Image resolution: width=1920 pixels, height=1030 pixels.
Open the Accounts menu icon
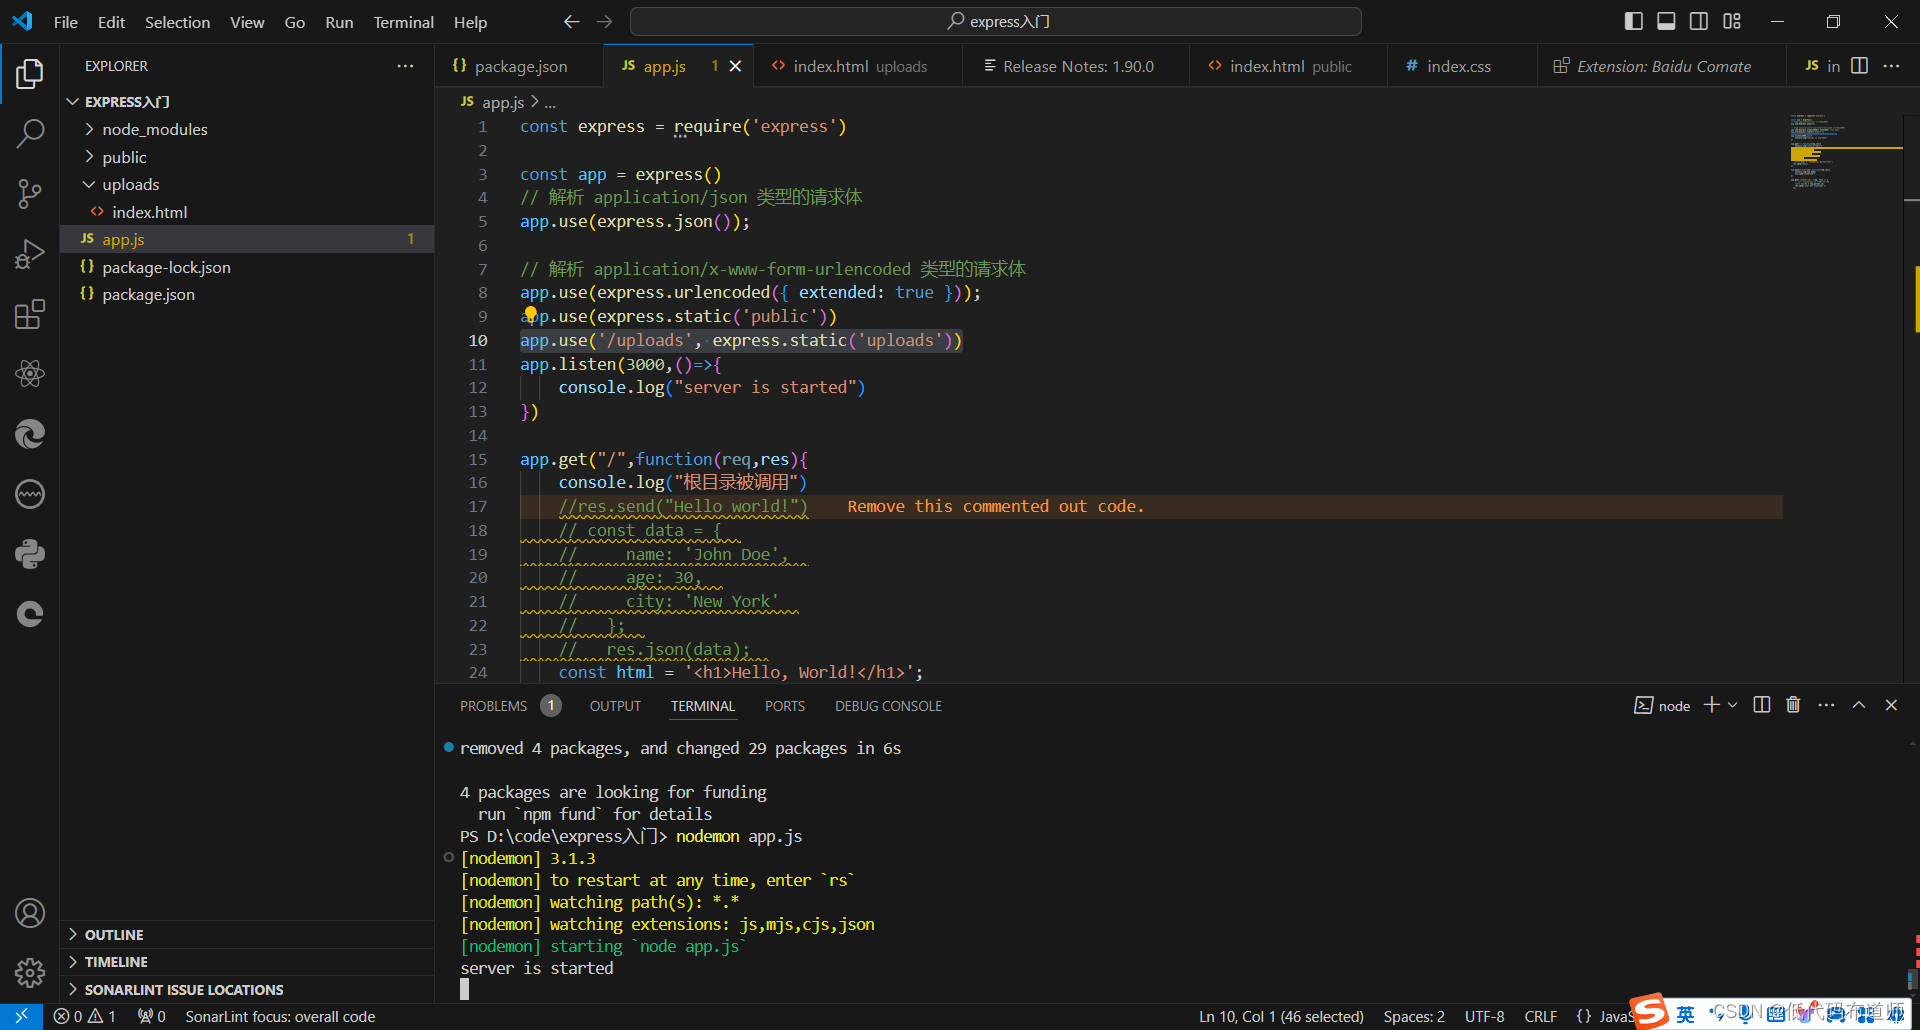[30, 913]
